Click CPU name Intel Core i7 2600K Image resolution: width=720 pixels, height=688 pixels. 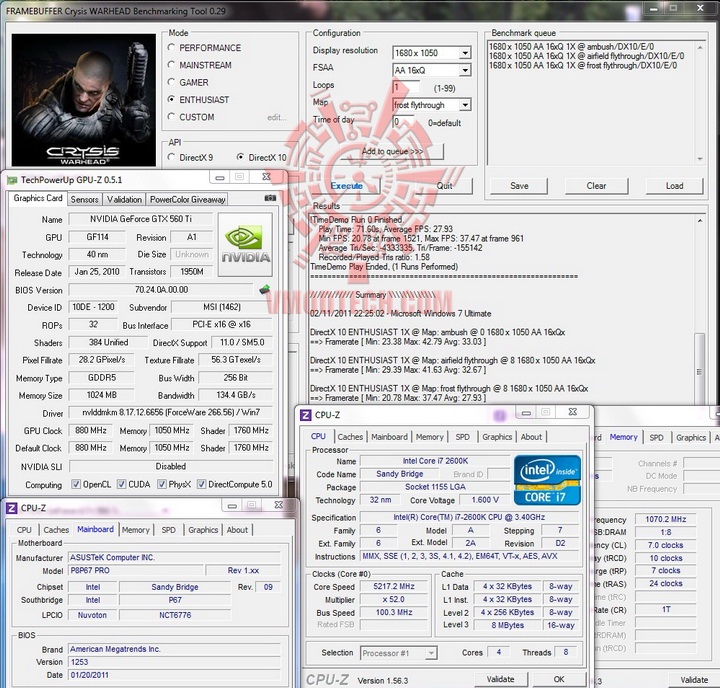click(x=435, y=461)
